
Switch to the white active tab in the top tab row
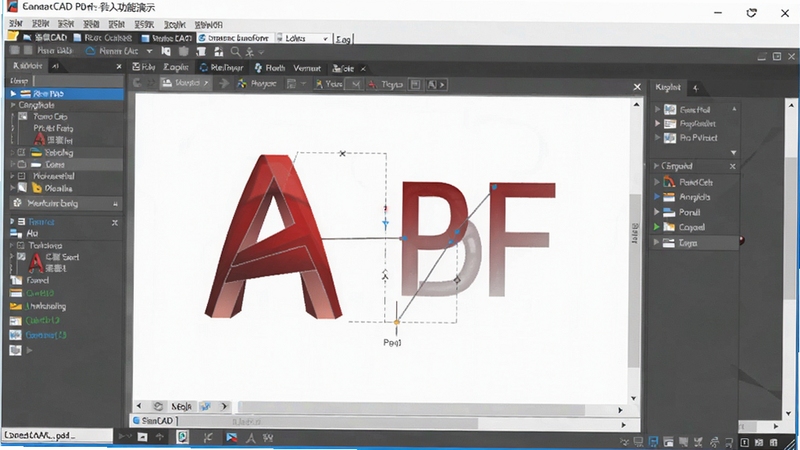click(236, 38)
